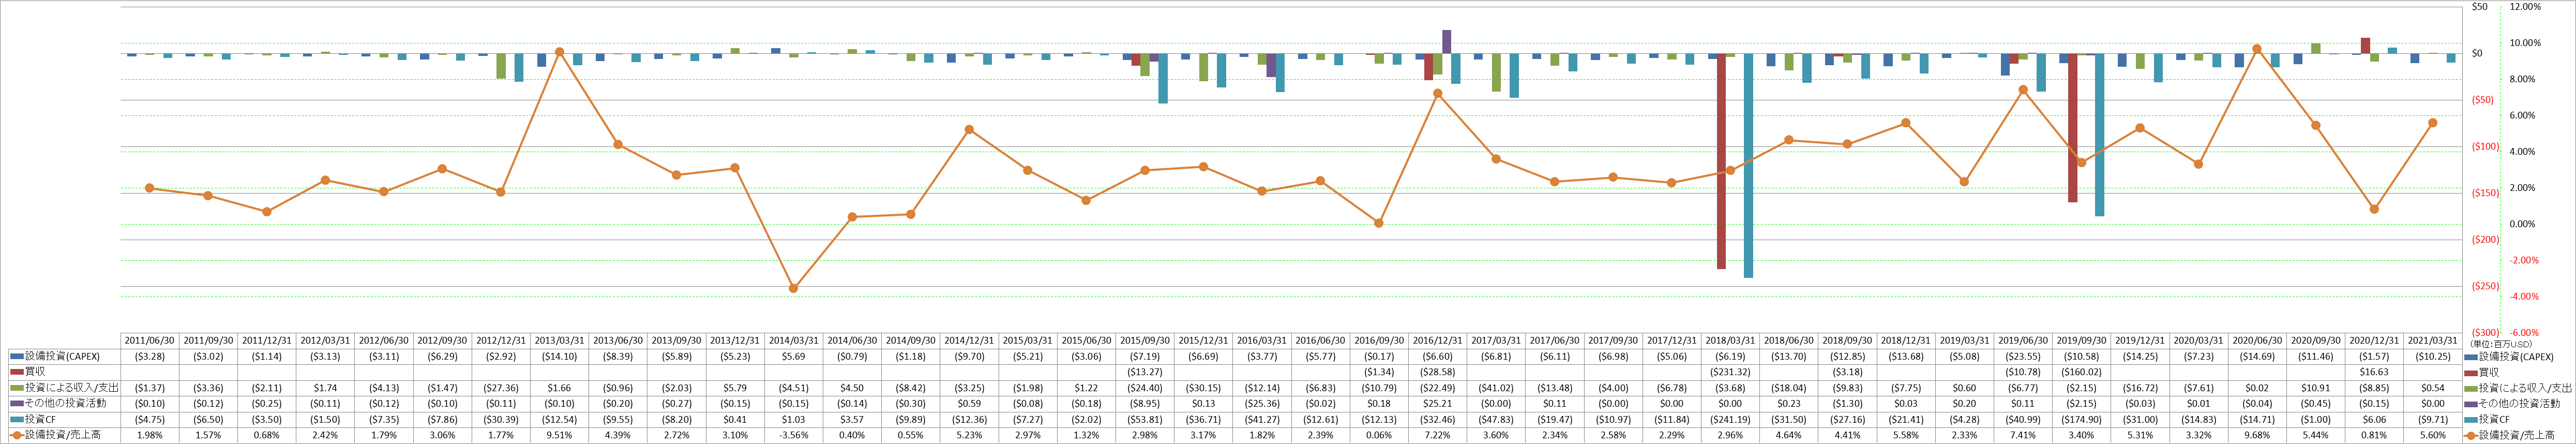2576x444 pixels.
Task: Click the 投資CF cell showing ($241.19)
Action: [x=1729, y=419]
